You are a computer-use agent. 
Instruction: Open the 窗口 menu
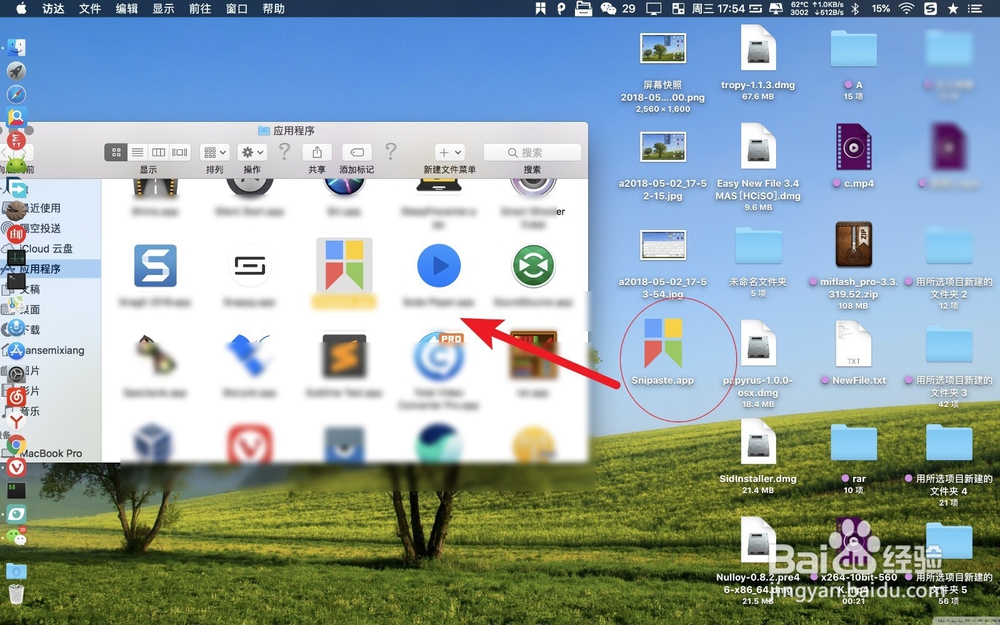click(237, 8)
